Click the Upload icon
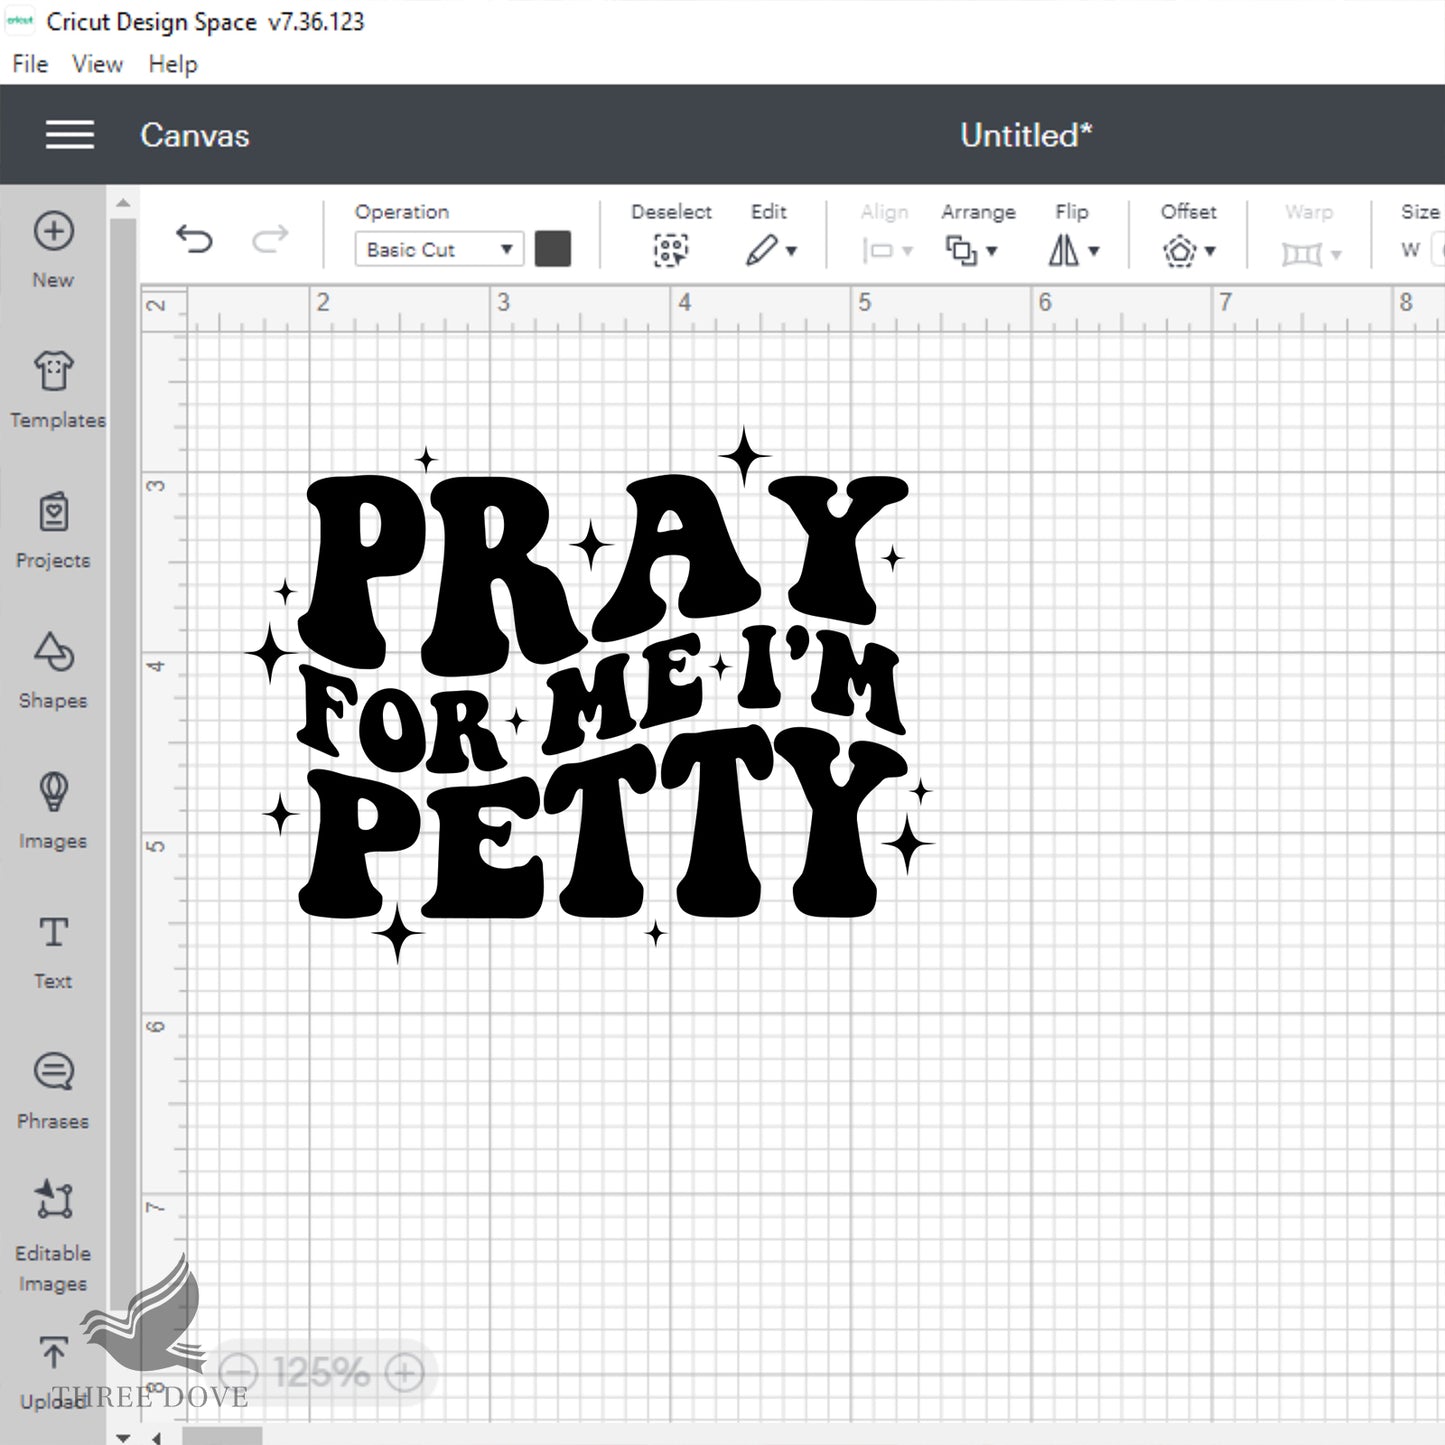1445x1445 pixels. pyautogui.click(x=53, y=1353)
